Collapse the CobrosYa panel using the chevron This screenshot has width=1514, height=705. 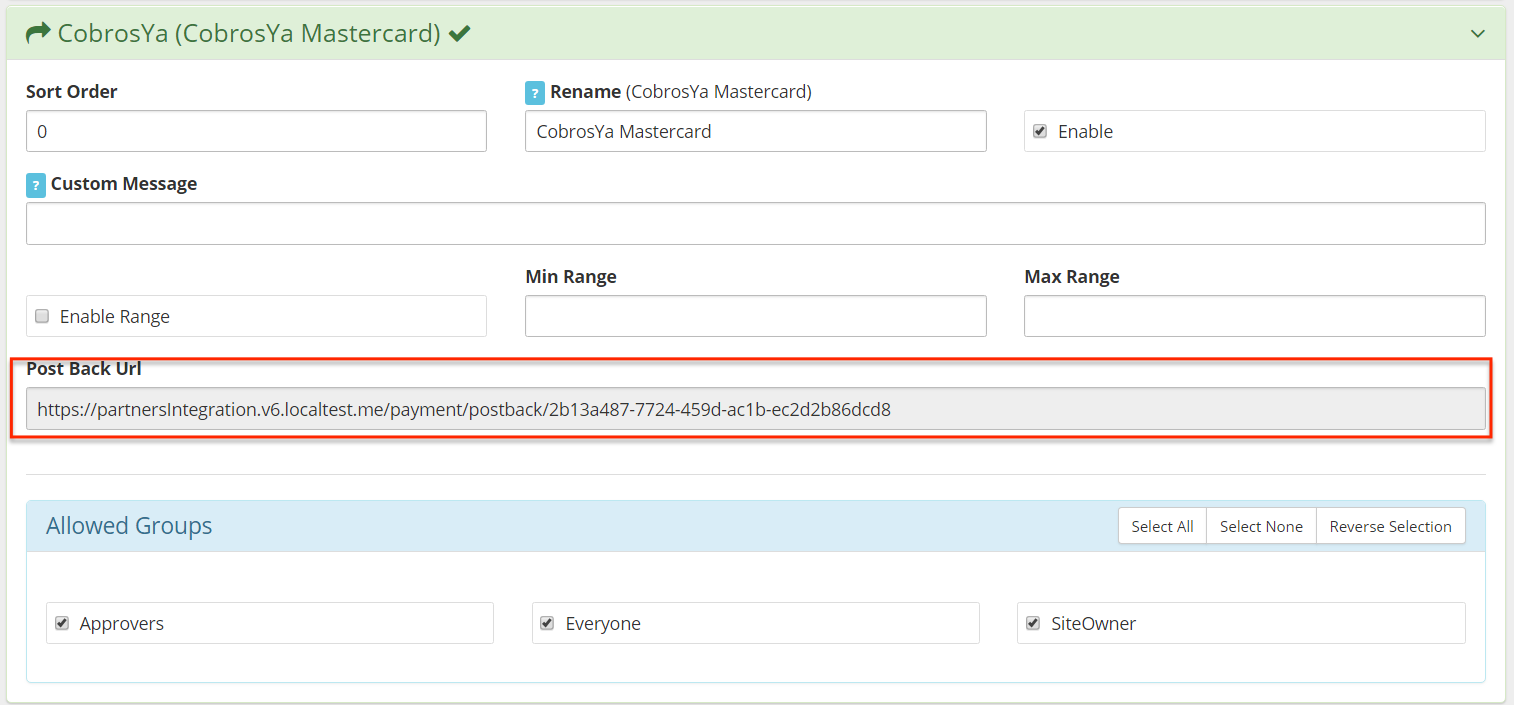point(1477,34)
